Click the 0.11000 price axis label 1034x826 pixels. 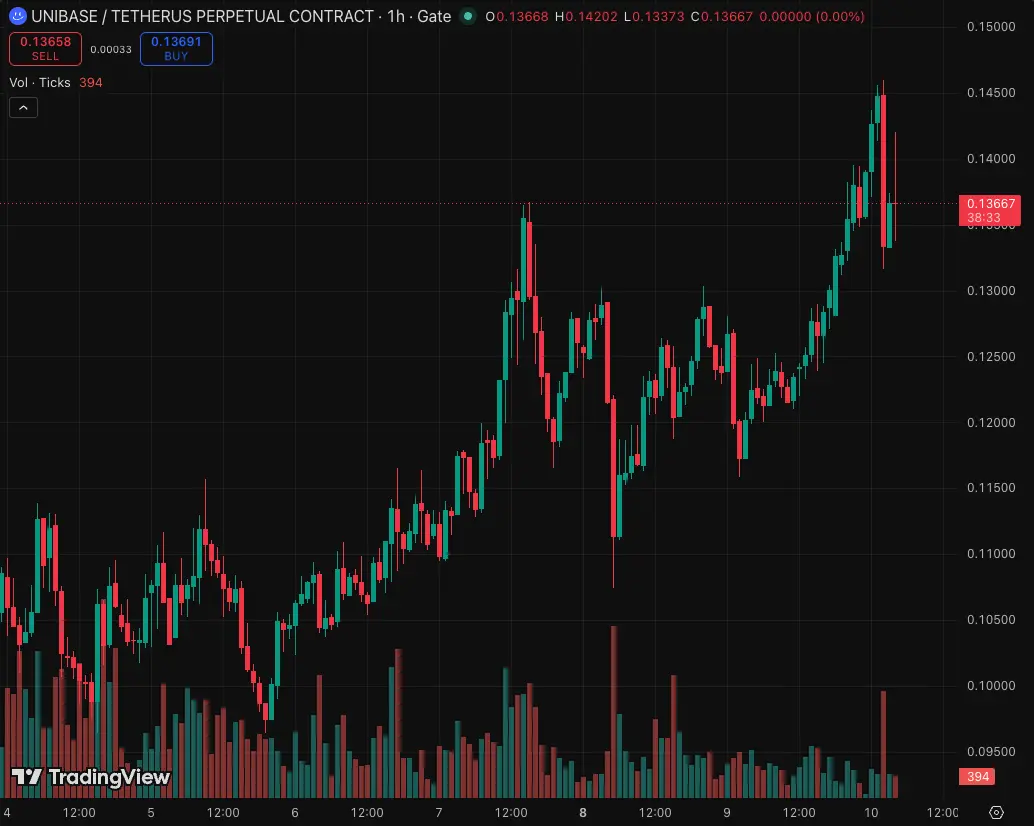[x=991, y=553]
